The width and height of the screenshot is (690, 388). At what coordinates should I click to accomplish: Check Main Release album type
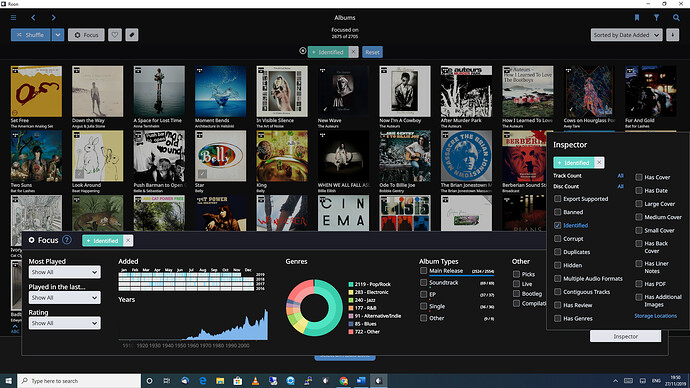423,271
